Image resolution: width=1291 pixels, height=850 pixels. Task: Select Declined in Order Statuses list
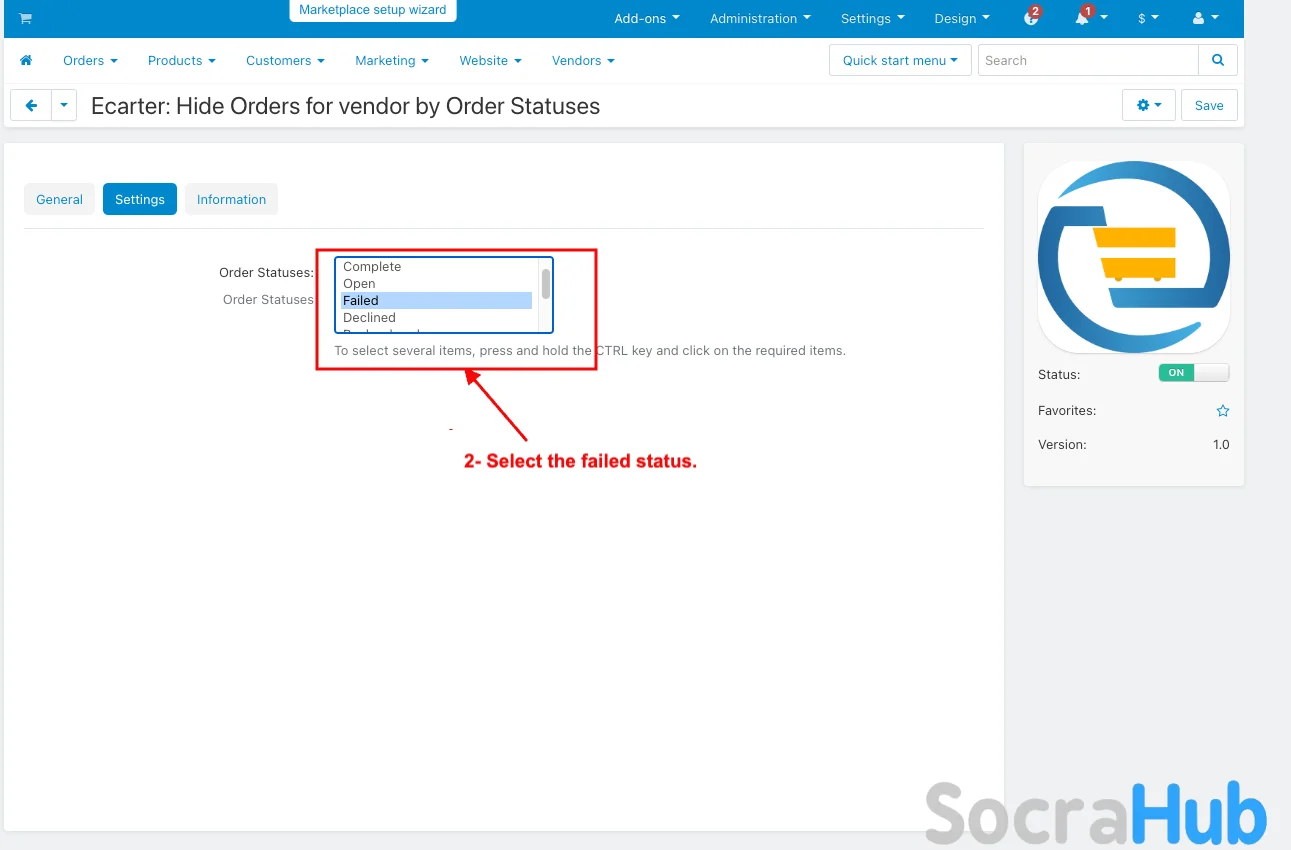437,318
